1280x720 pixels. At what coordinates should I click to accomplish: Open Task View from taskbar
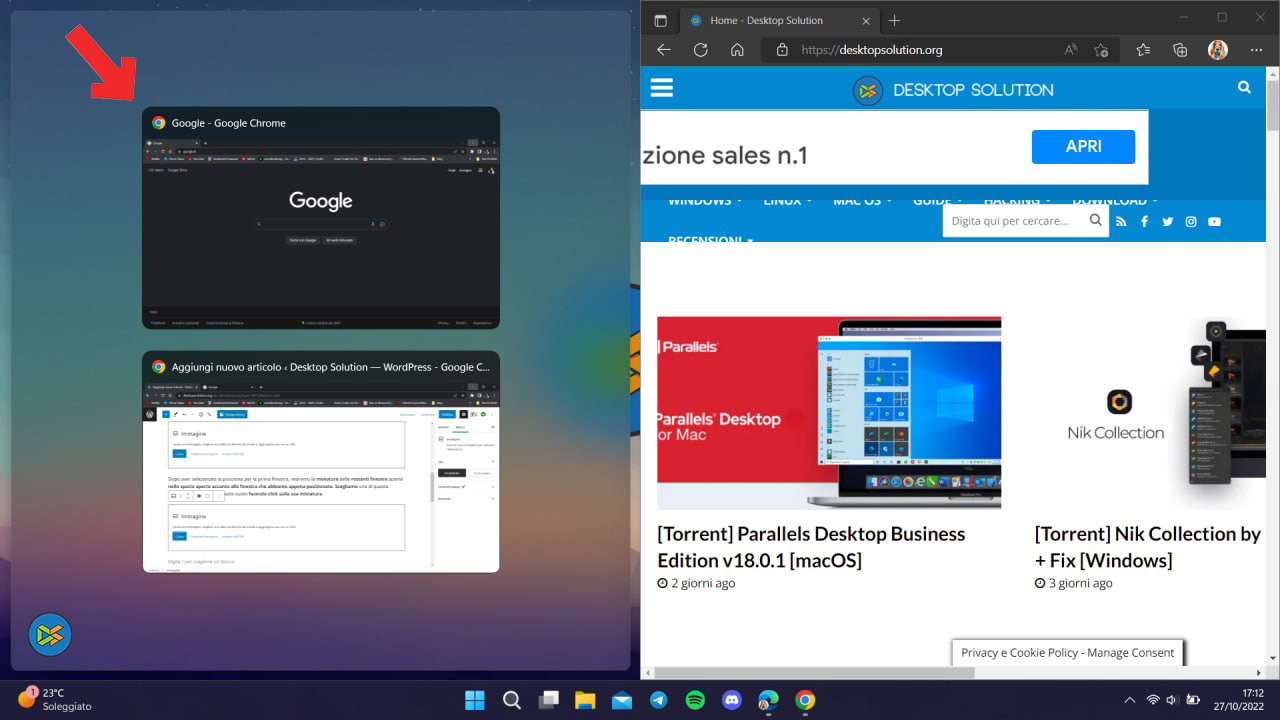[x=548, y=700]
